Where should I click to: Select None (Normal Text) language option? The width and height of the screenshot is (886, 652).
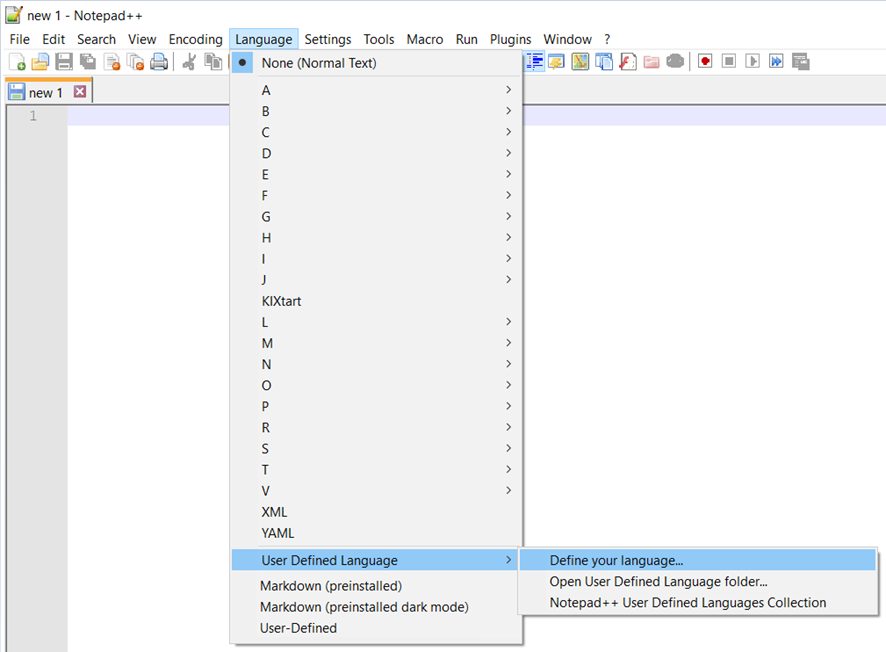click(376, 63)
